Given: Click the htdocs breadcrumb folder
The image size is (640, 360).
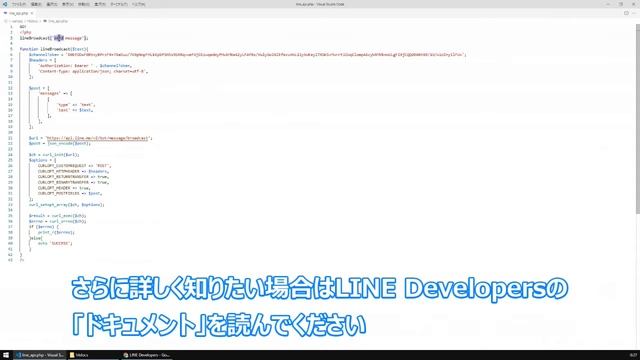Looking at the screenshot, I should (33, 21).
